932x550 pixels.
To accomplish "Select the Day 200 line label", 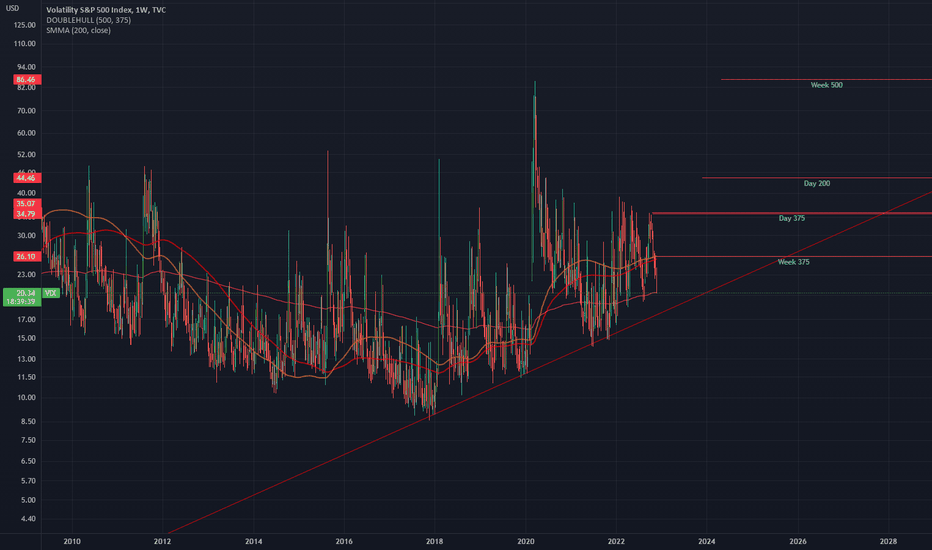I will click(817, 183).
